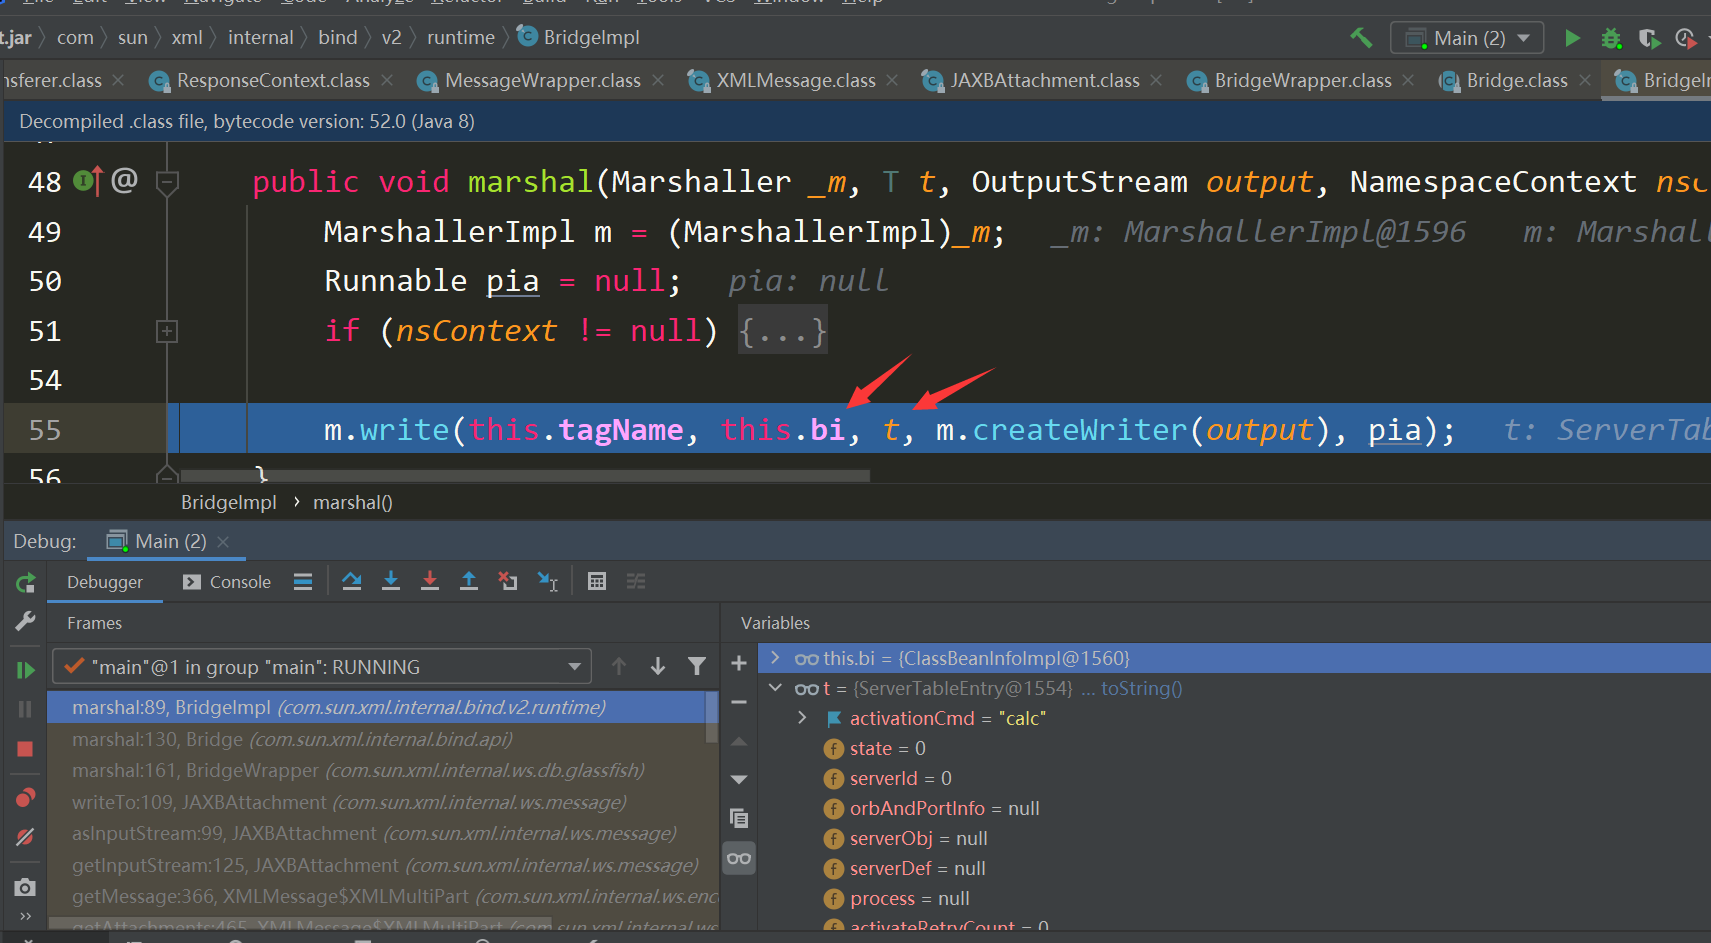Open Evaluate Expression with the calculator icon
Screen dimensions: 1711x943
(x=597, y=580)
